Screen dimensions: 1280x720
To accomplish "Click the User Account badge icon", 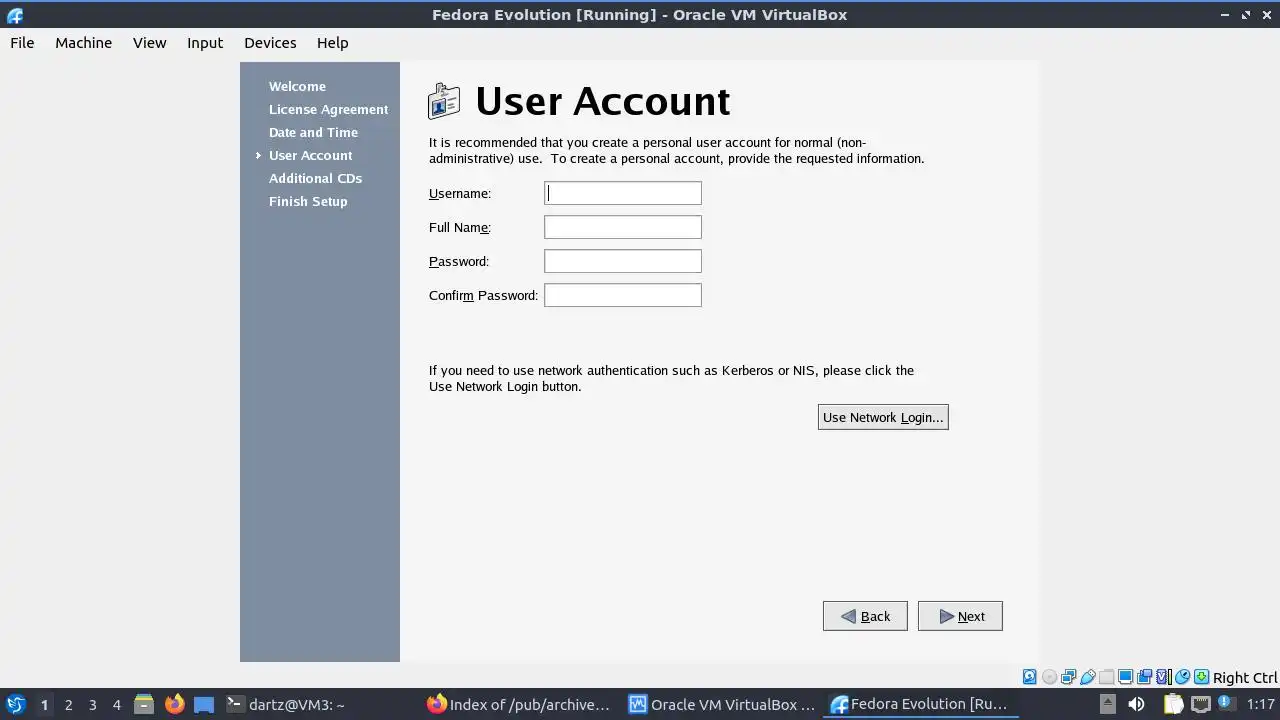I will pyautogui.click(x=444, y=101).
